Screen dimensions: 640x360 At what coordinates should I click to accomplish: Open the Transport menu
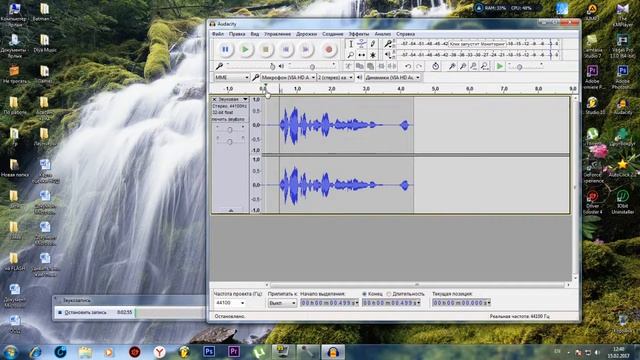click(x=278, y=34)
